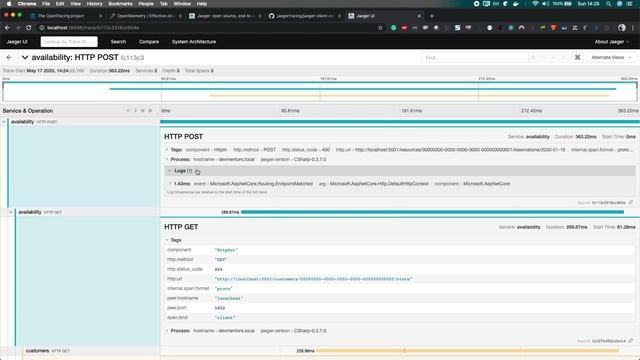The image size is (640, 360).
Task: Click the span.kind tag row
Action: (x=400, y=318)
